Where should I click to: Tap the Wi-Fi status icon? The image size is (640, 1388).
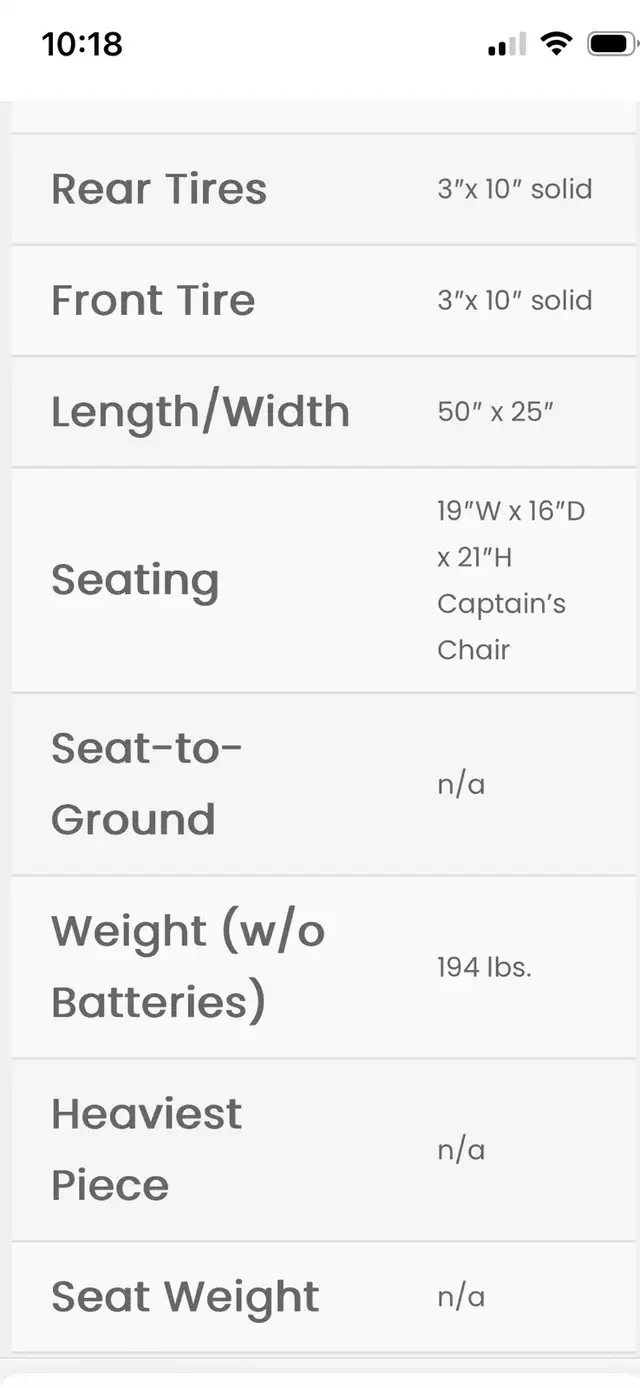(x=555, y=44)
